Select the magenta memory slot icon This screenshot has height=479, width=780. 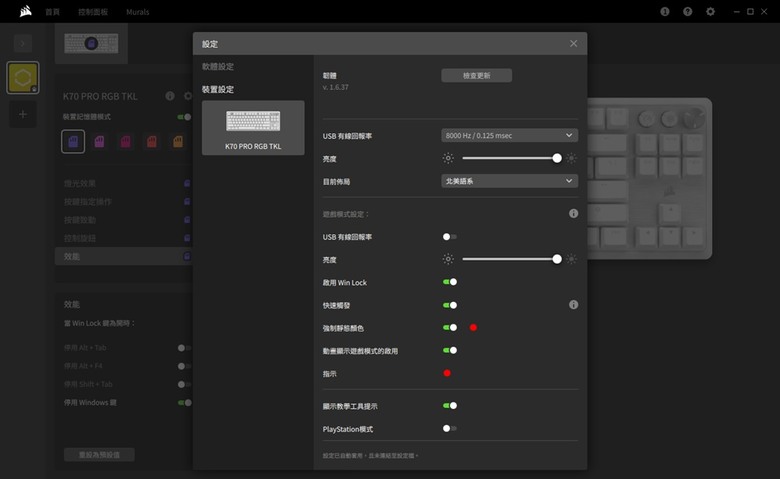click(125, 142)
